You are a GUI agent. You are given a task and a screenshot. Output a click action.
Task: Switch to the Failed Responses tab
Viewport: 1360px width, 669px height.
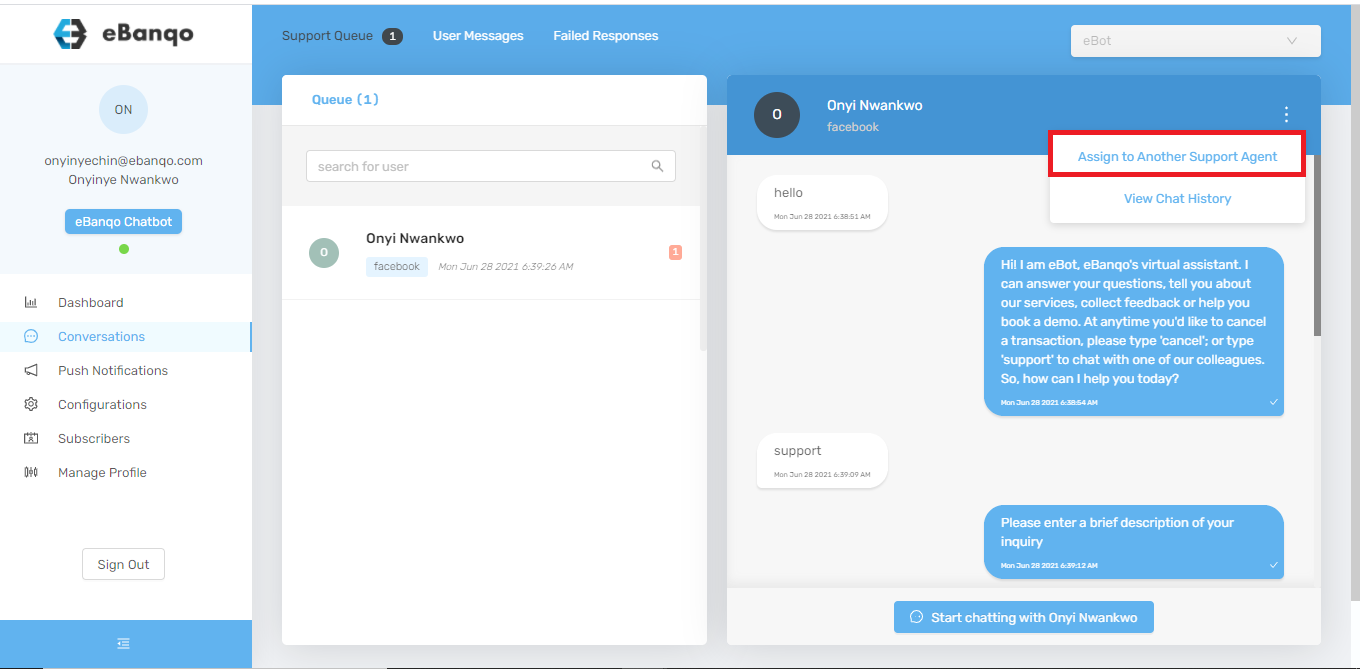(606, 36)
